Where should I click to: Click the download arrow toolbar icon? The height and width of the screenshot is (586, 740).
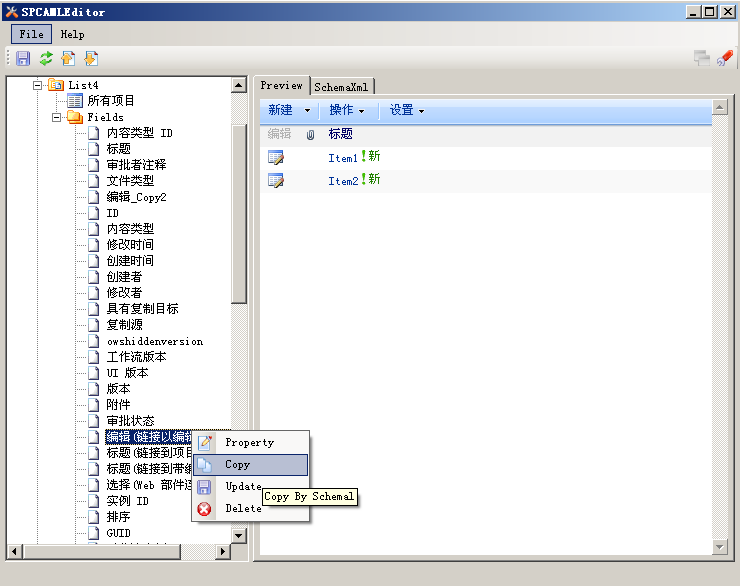tap(91, 59)
